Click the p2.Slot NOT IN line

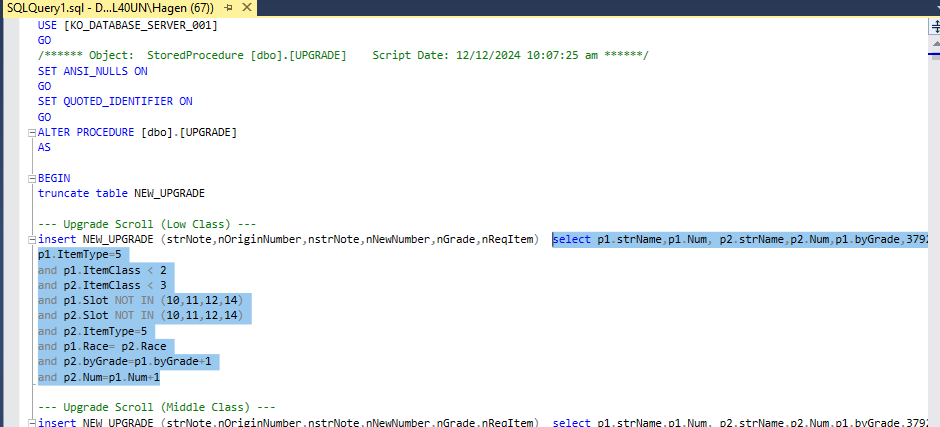click(140, 316)
